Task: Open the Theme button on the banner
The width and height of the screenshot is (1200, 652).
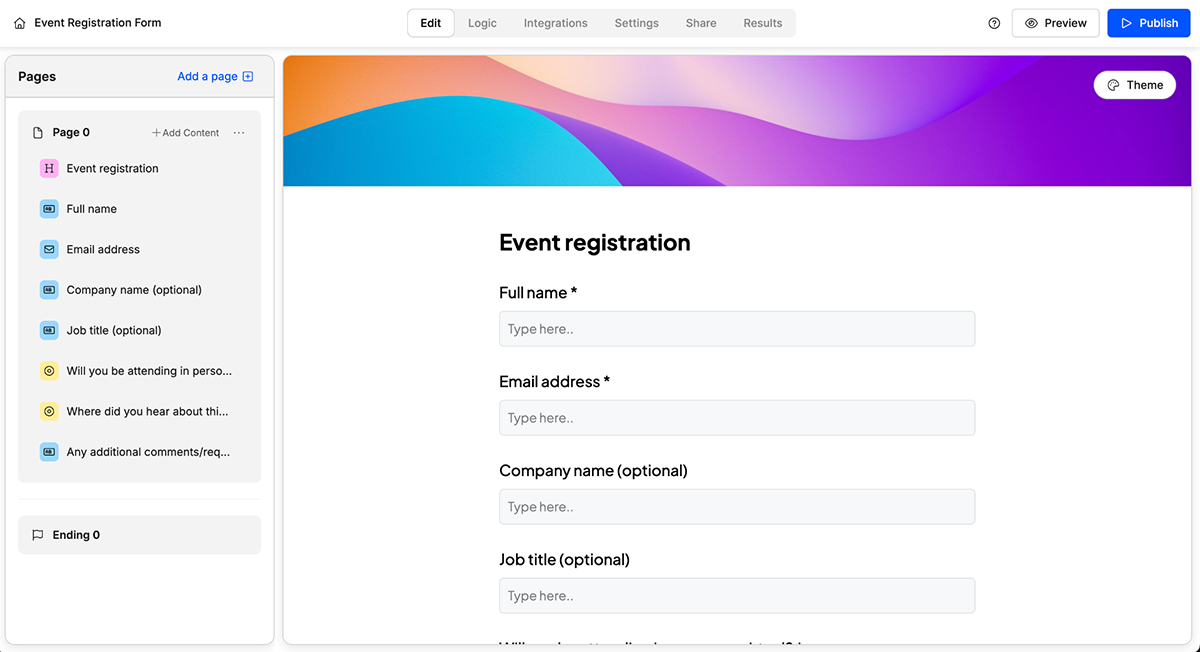Action: point(1134,84)
